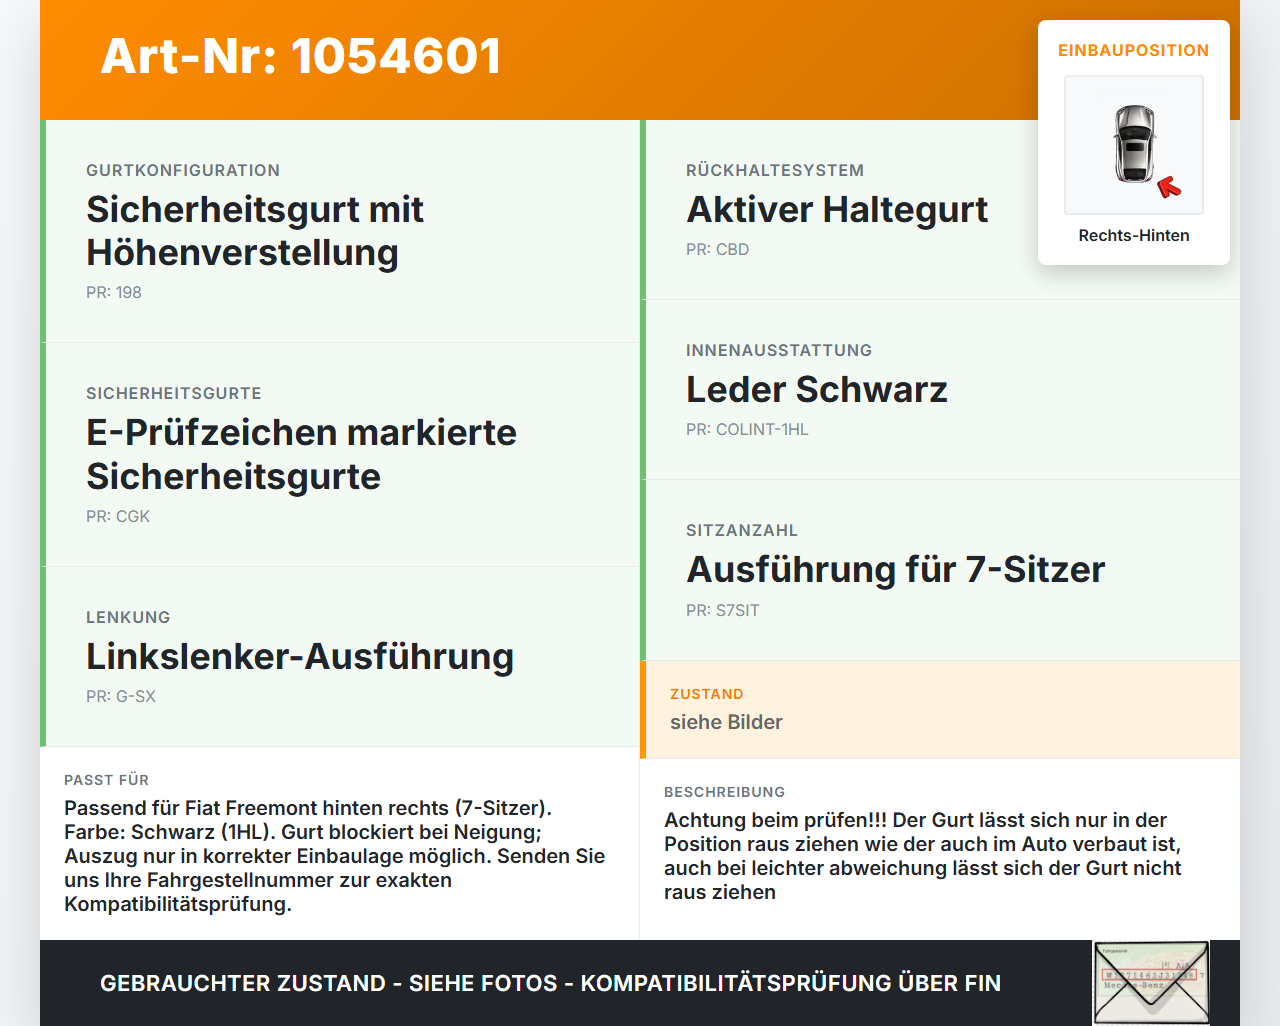Select 'Ausführung für 7-Sitzer' title
This screenshot has width=1280, height=1026.
896,570
